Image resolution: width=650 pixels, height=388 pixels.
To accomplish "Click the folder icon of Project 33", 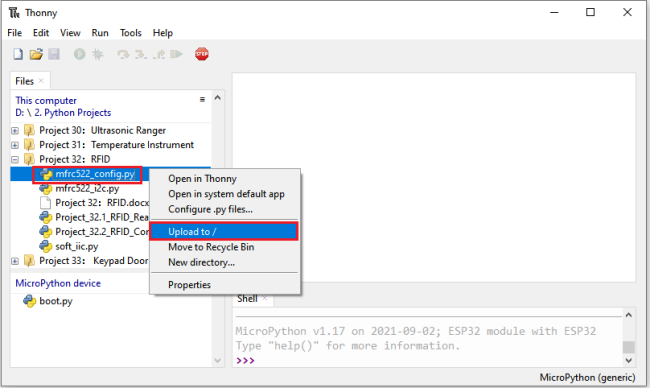I will coord(29,261).
